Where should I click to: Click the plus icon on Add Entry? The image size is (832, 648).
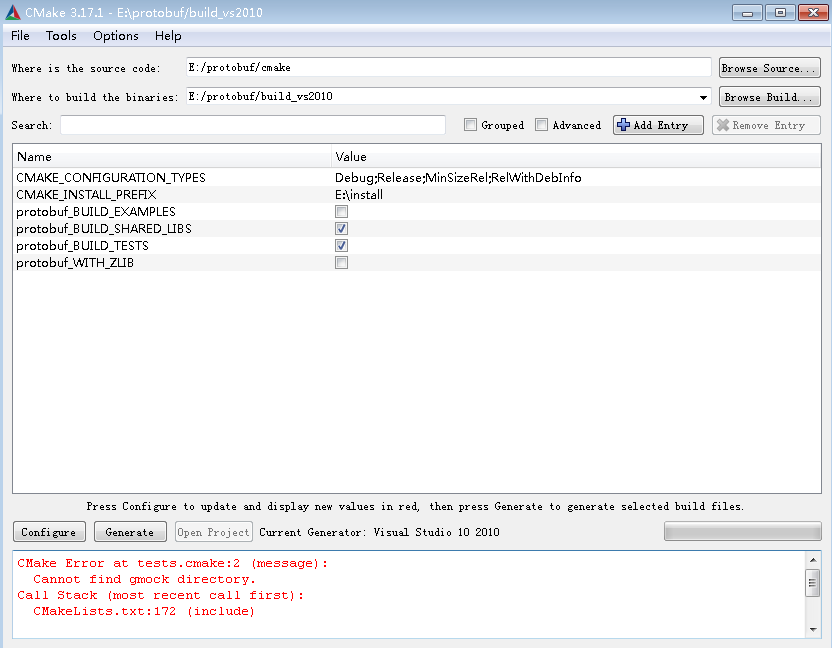[x=623, y=125]
